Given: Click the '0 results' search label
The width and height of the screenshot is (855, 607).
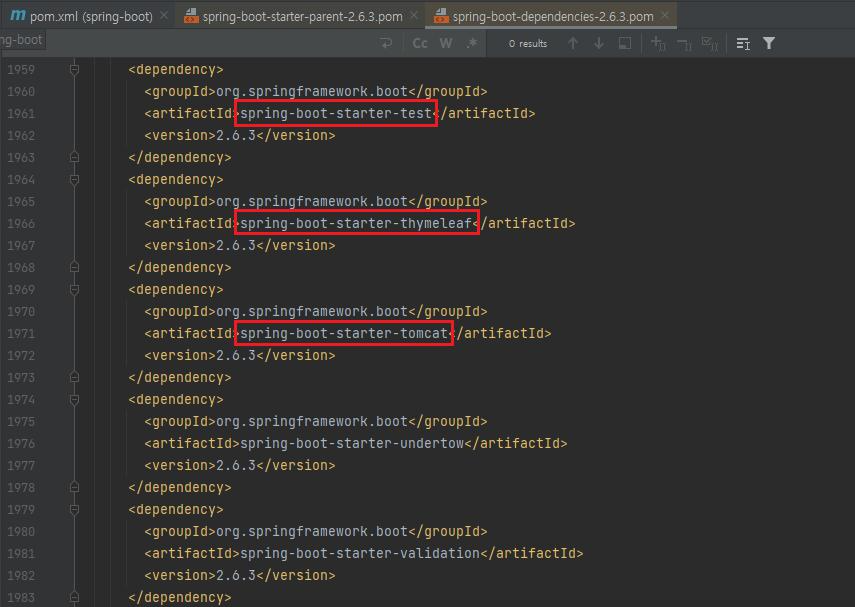Looking at the screenshot, I should [x=528, y=44].
